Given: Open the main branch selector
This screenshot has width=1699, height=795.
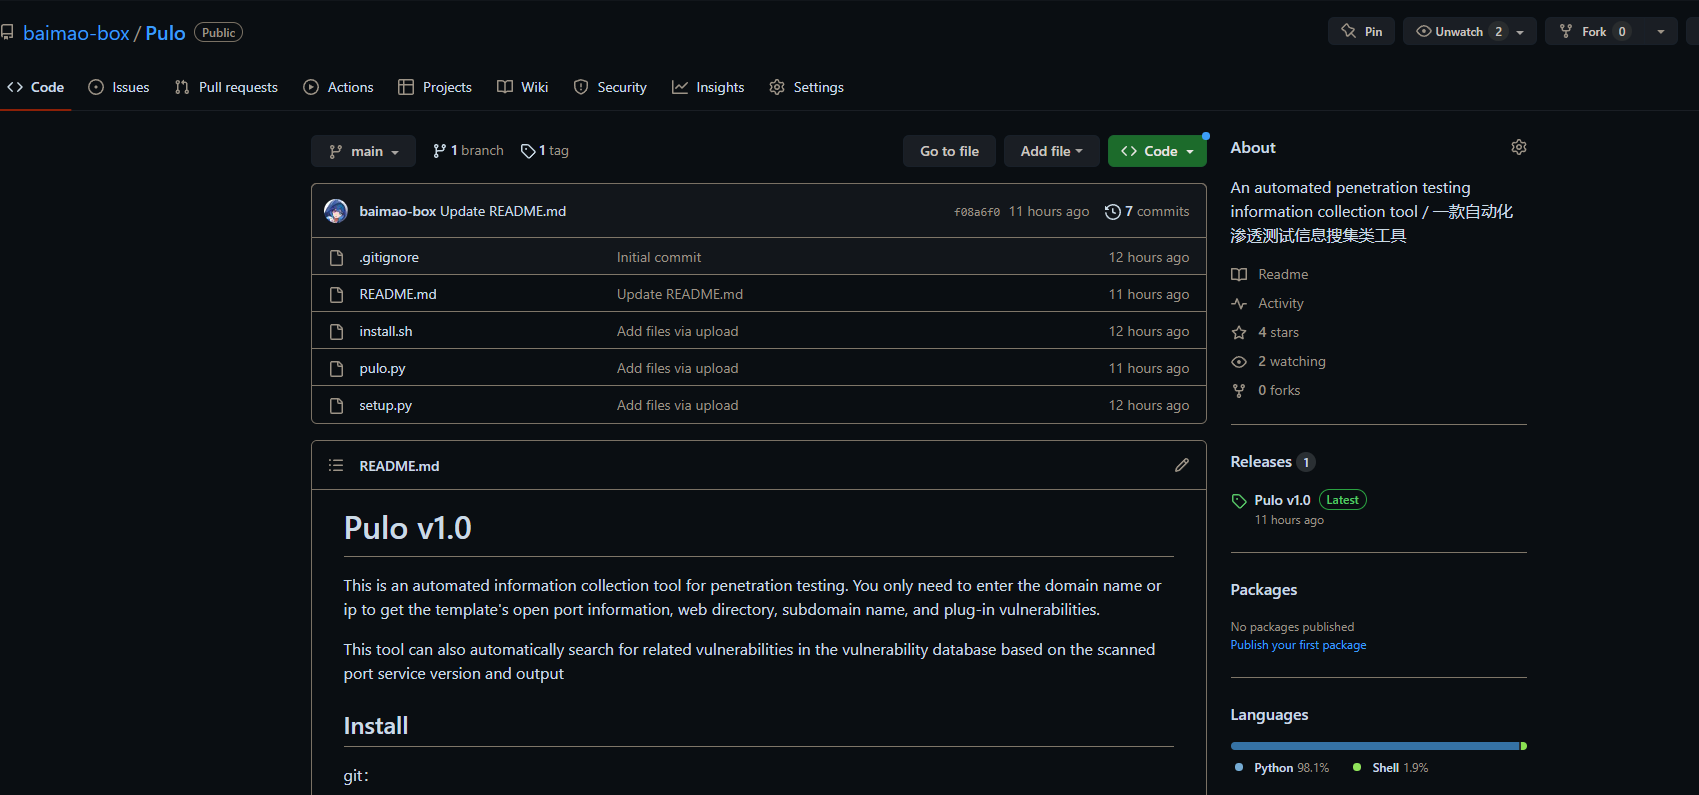Looking at the screenshot, I should tap(363, 151).
